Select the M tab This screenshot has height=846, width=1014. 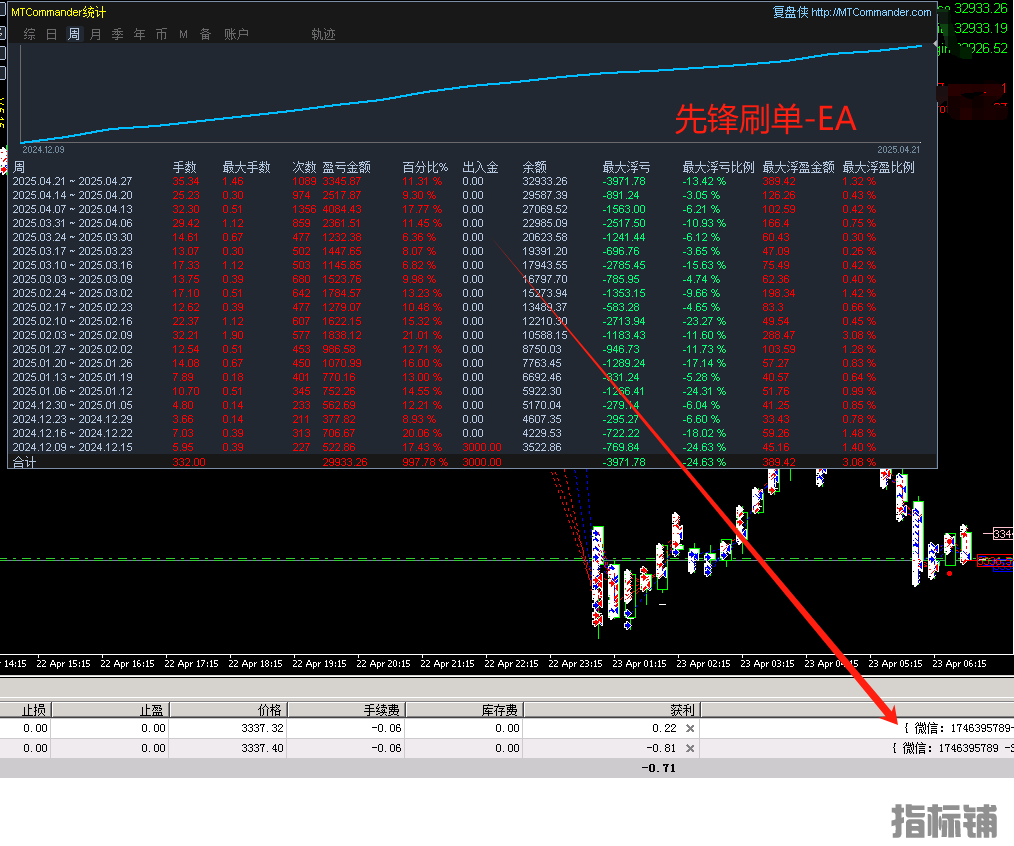[x=184, y=34]
